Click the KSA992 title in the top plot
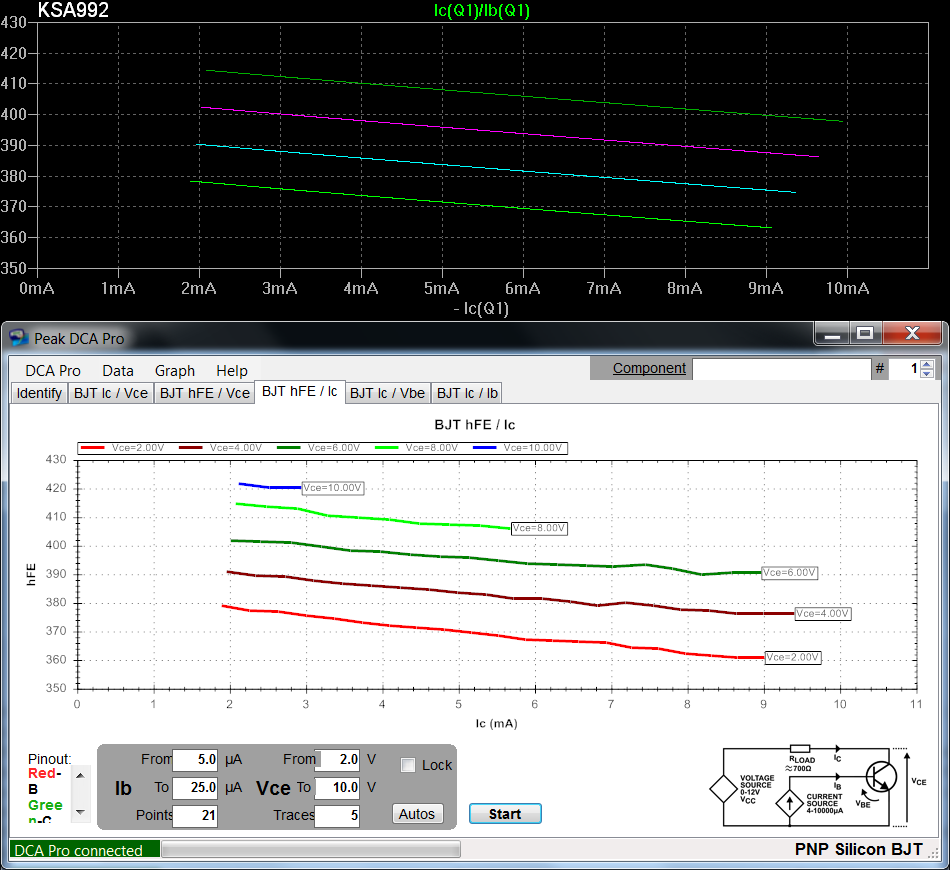The height and width of the screenshot is (870, 950). pos(73,10)
